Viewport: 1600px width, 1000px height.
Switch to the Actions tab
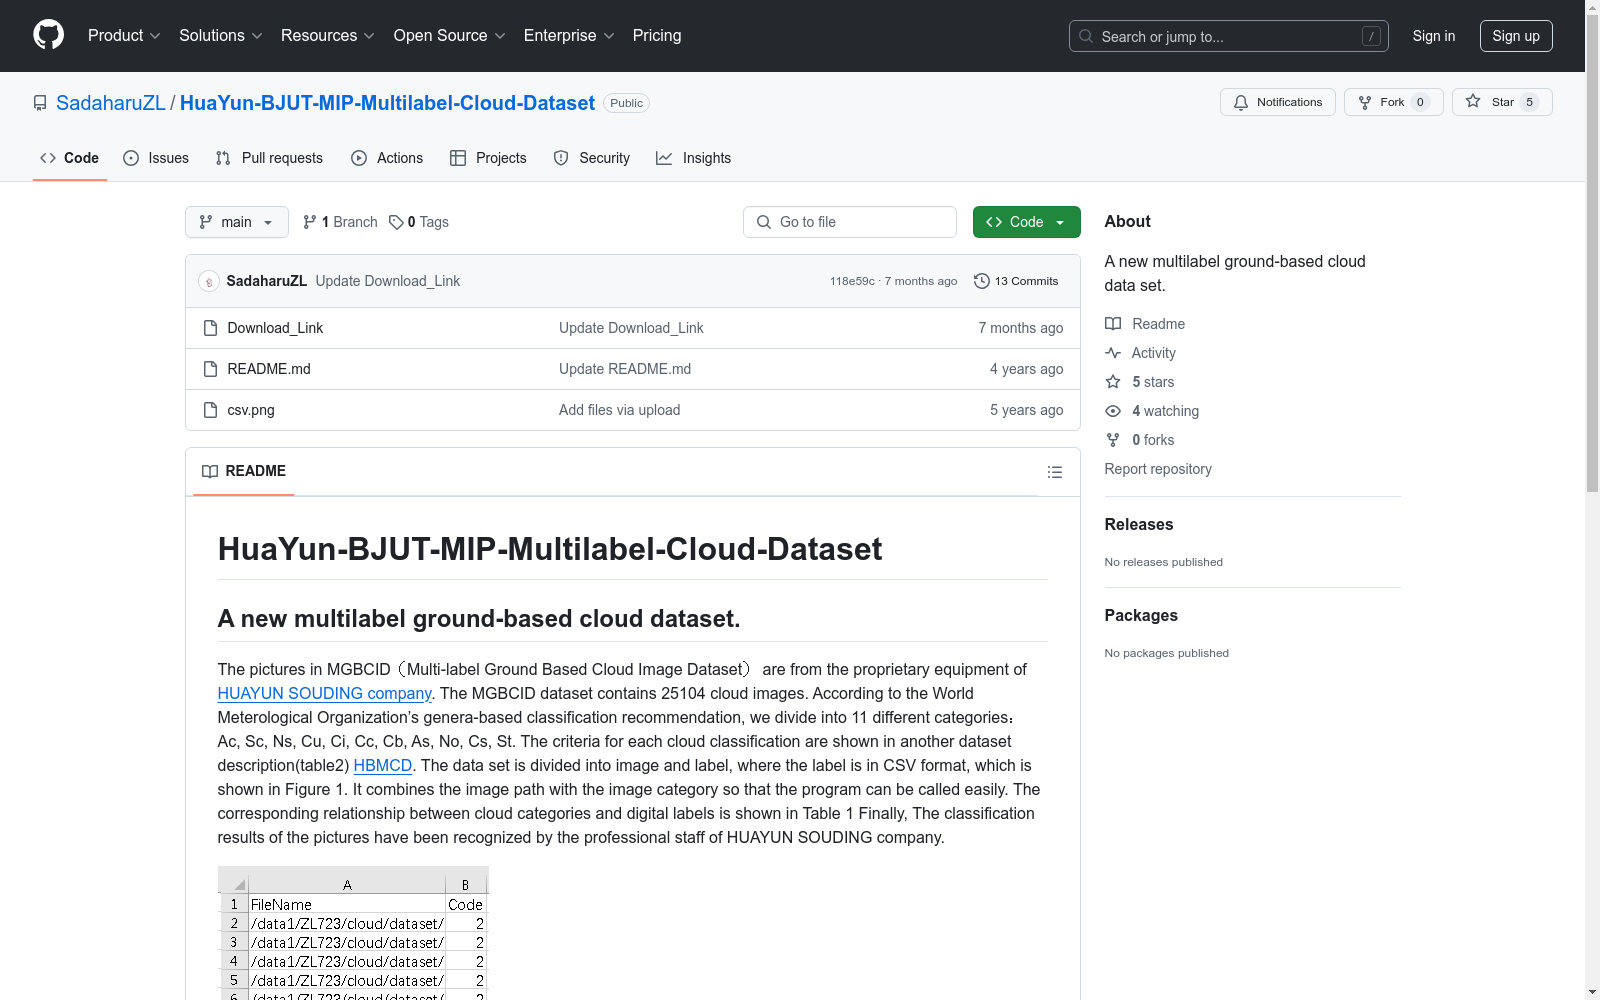pyautogui.click(x=387, y=158)
